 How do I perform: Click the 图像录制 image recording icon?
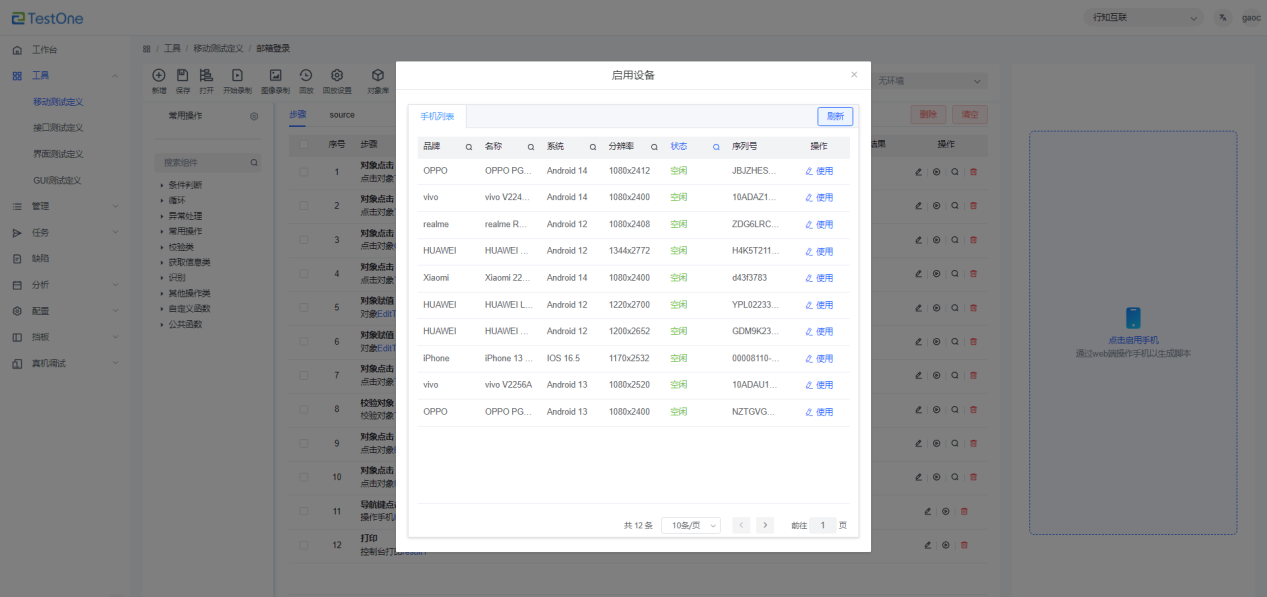(275, 75)
